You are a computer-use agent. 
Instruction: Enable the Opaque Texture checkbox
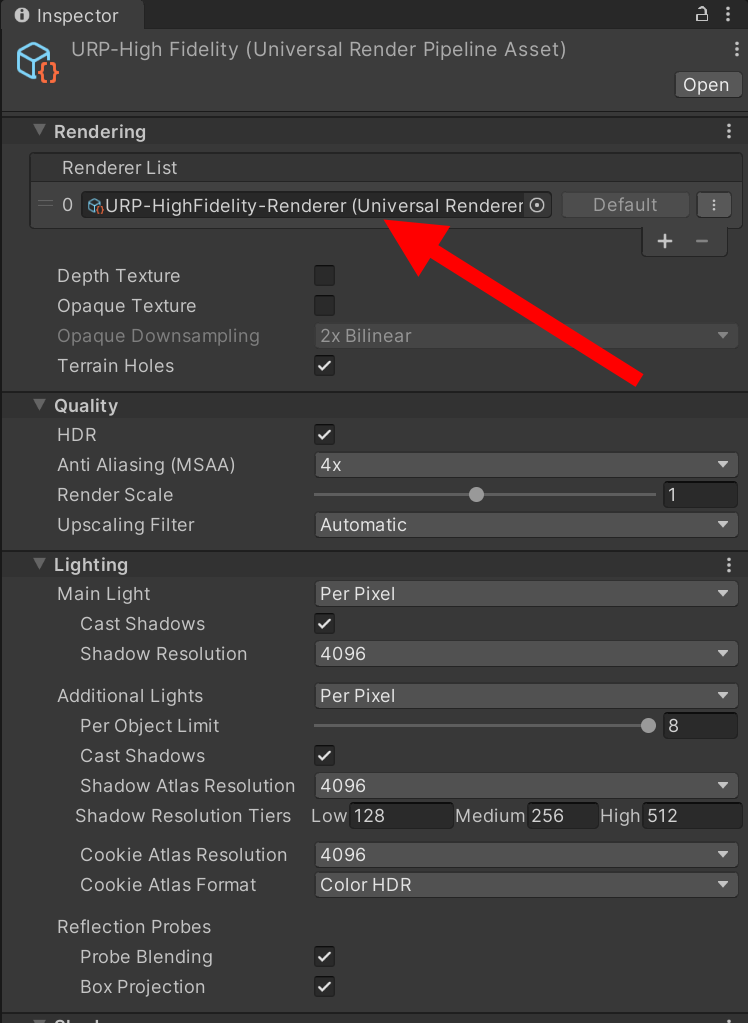pyautogui.click(x=324, y=305)
